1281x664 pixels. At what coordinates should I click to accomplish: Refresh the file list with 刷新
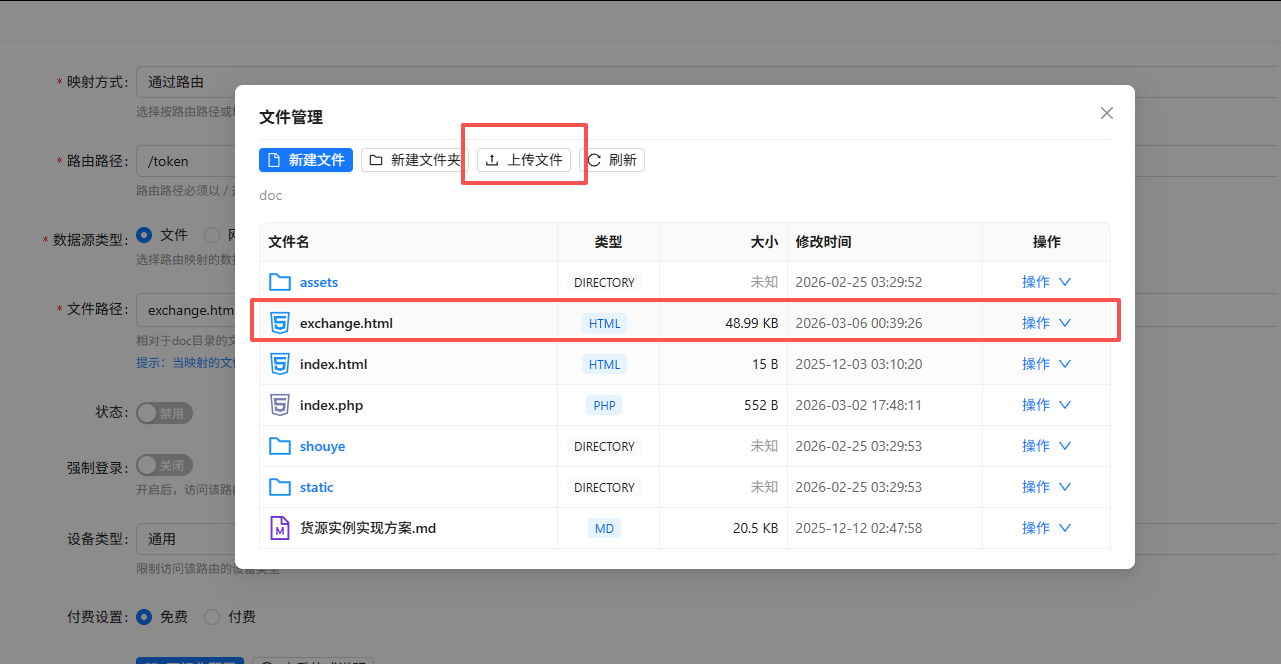coord(612,160)
